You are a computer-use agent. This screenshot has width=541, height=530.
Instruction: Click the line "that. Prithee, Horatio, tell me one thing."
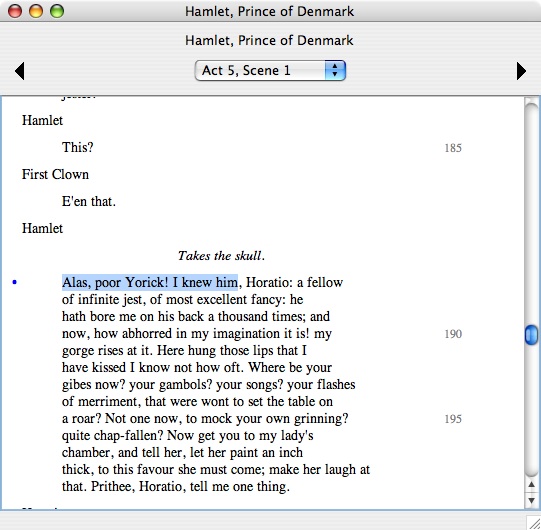176,487
